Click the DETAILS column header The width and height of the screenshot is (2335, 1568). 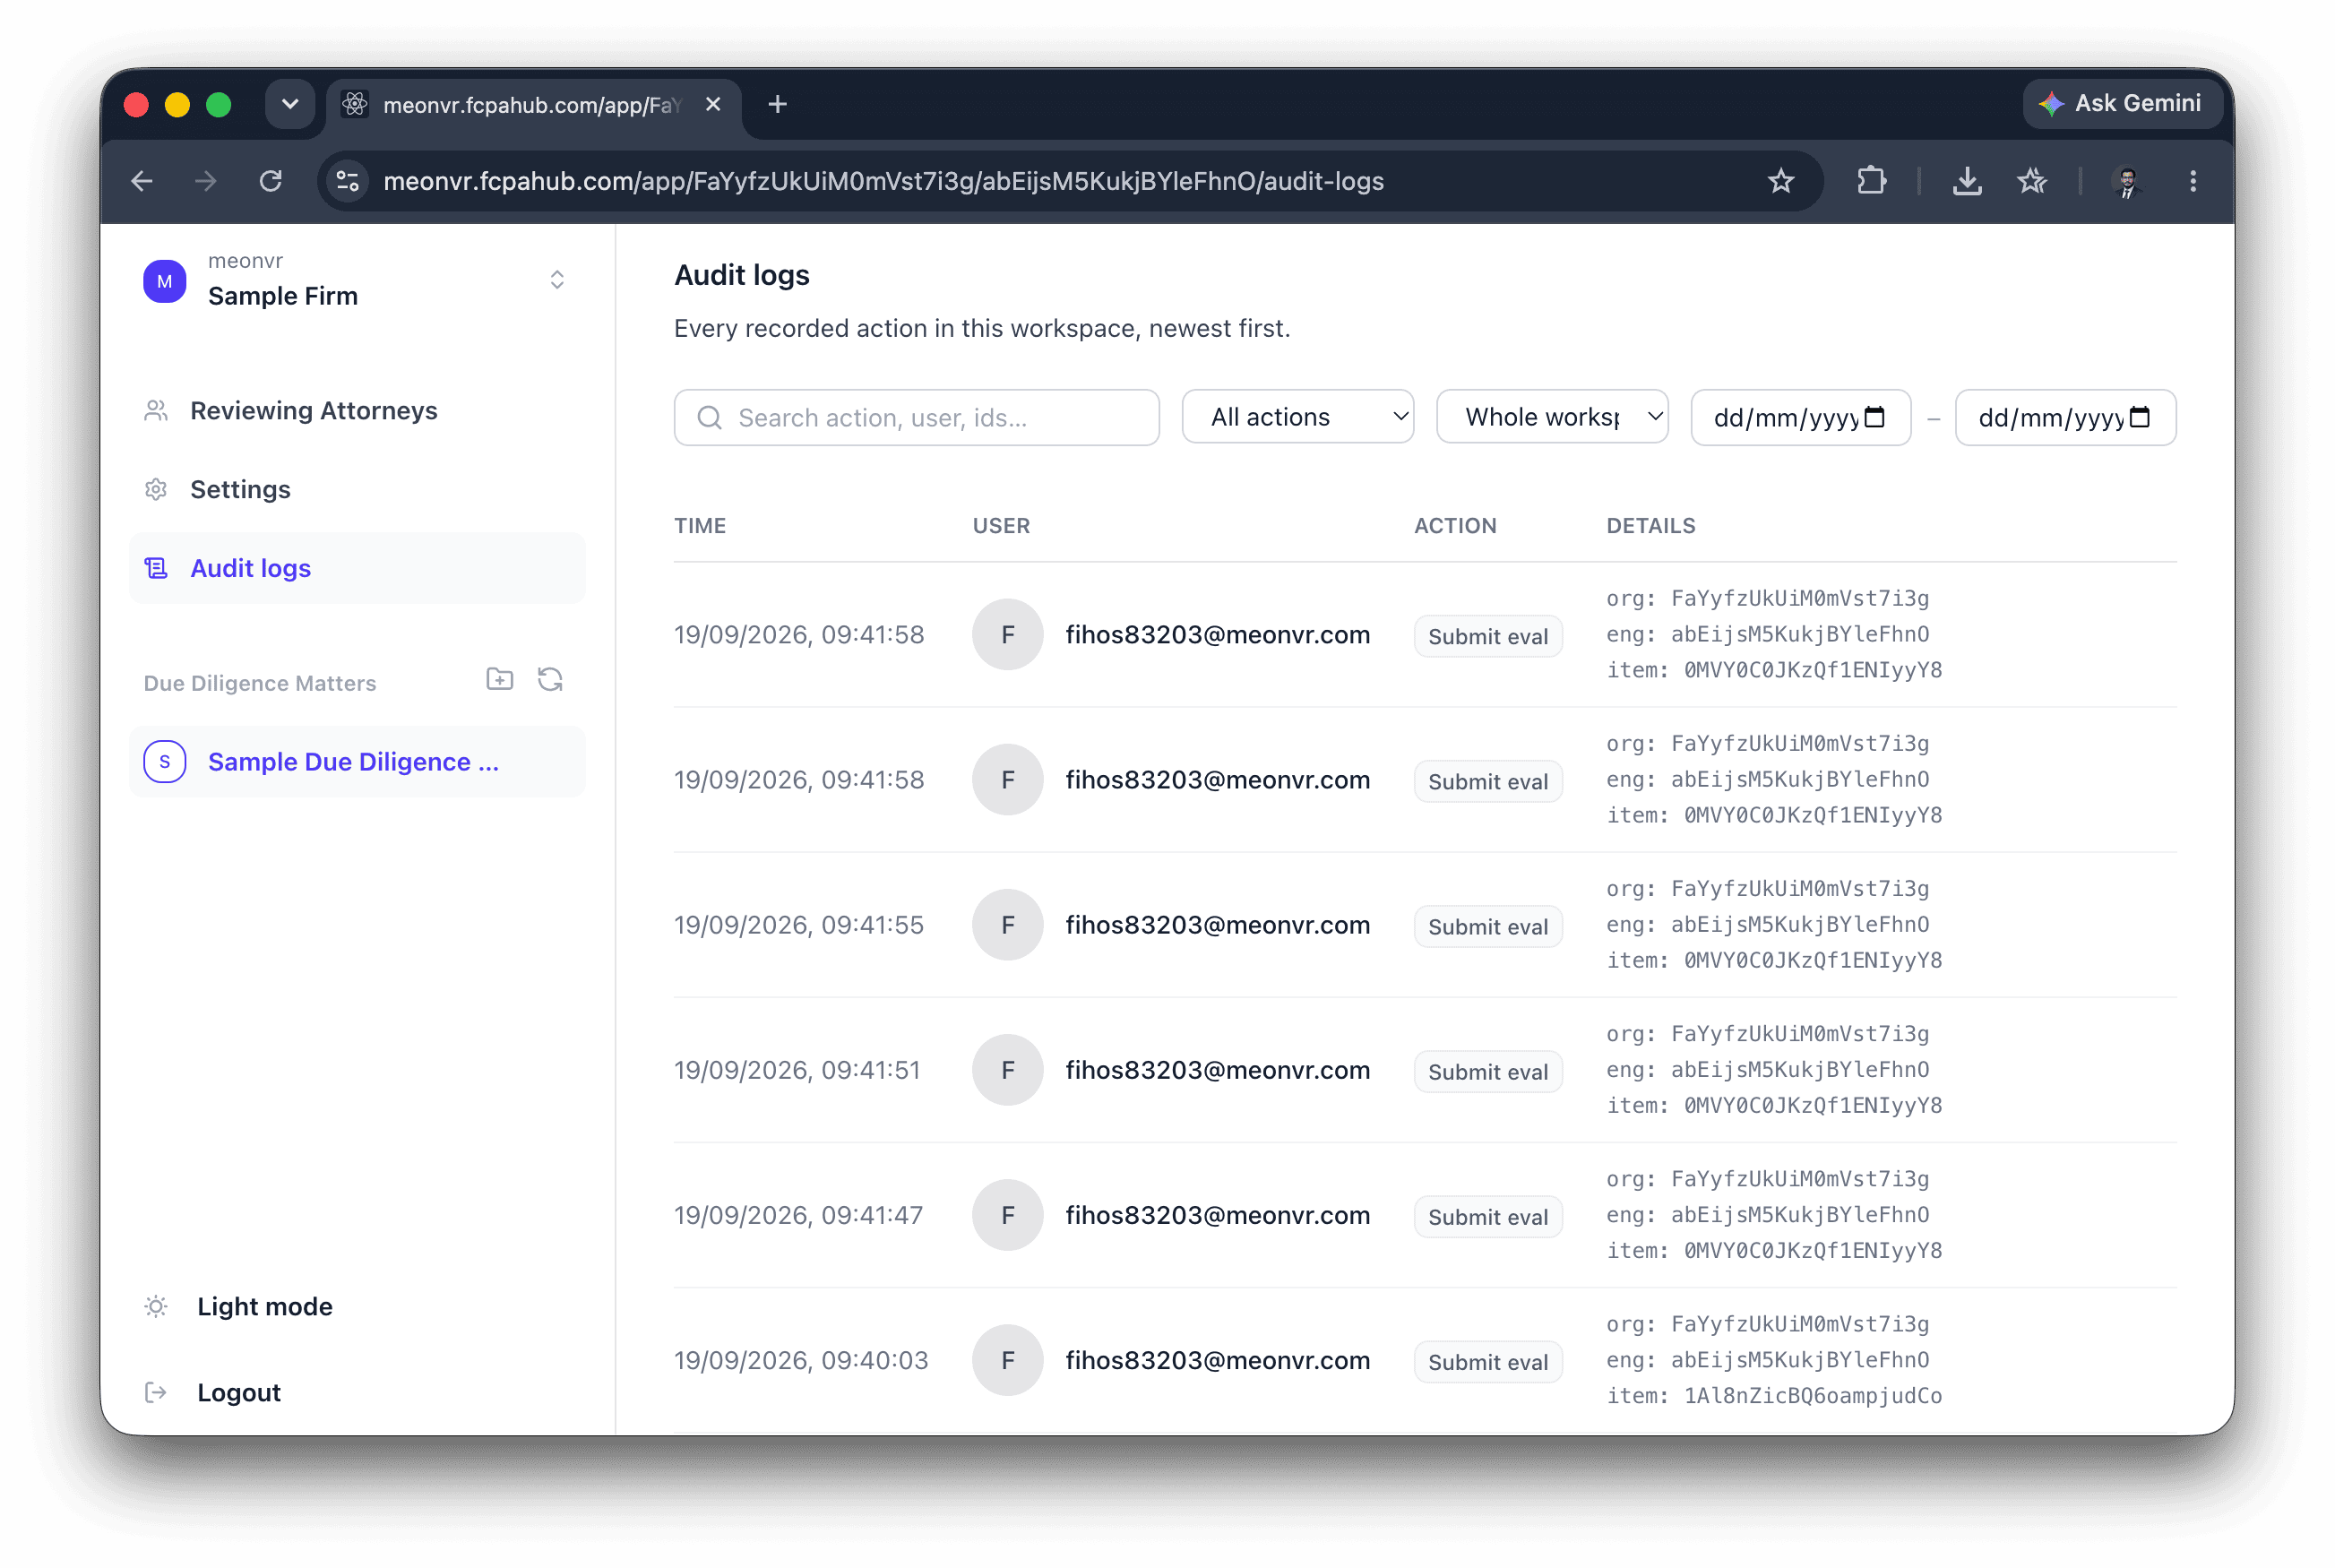1651,526
